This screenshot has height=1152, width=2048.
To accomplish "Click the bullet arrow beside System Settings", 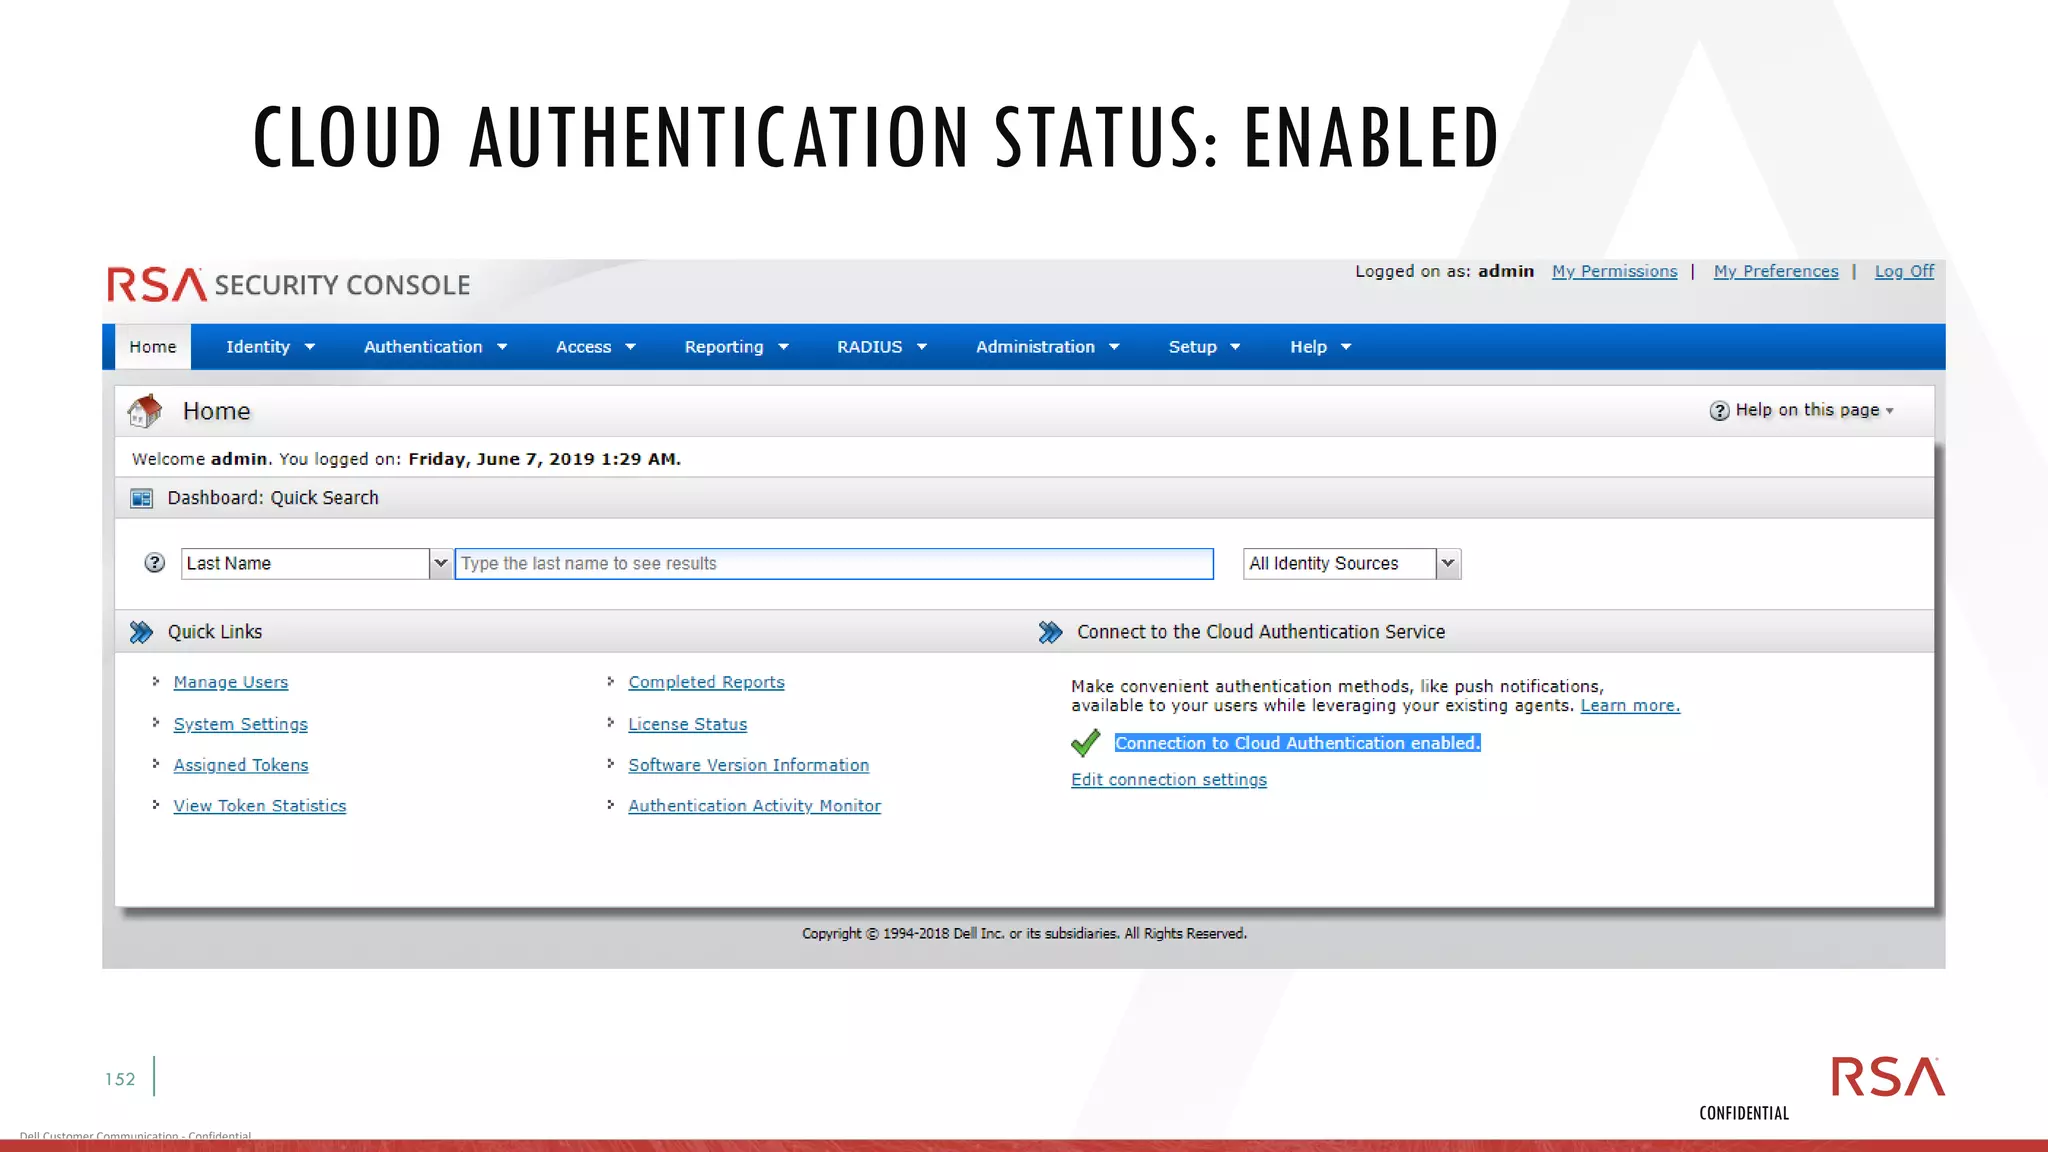I will pos(156,722).
